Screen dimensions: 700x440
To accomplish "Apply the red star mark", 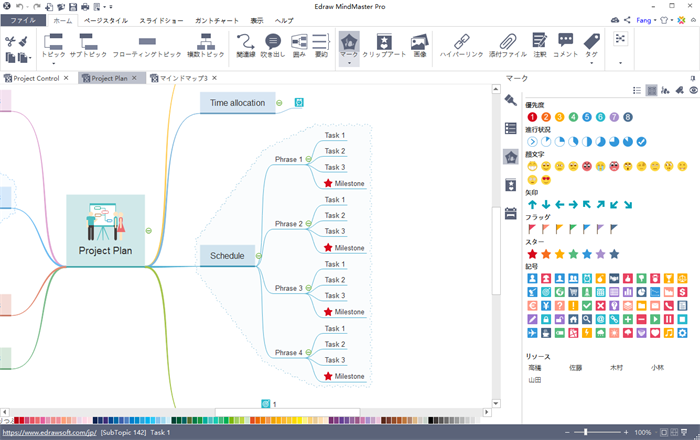I will point(532,254).
